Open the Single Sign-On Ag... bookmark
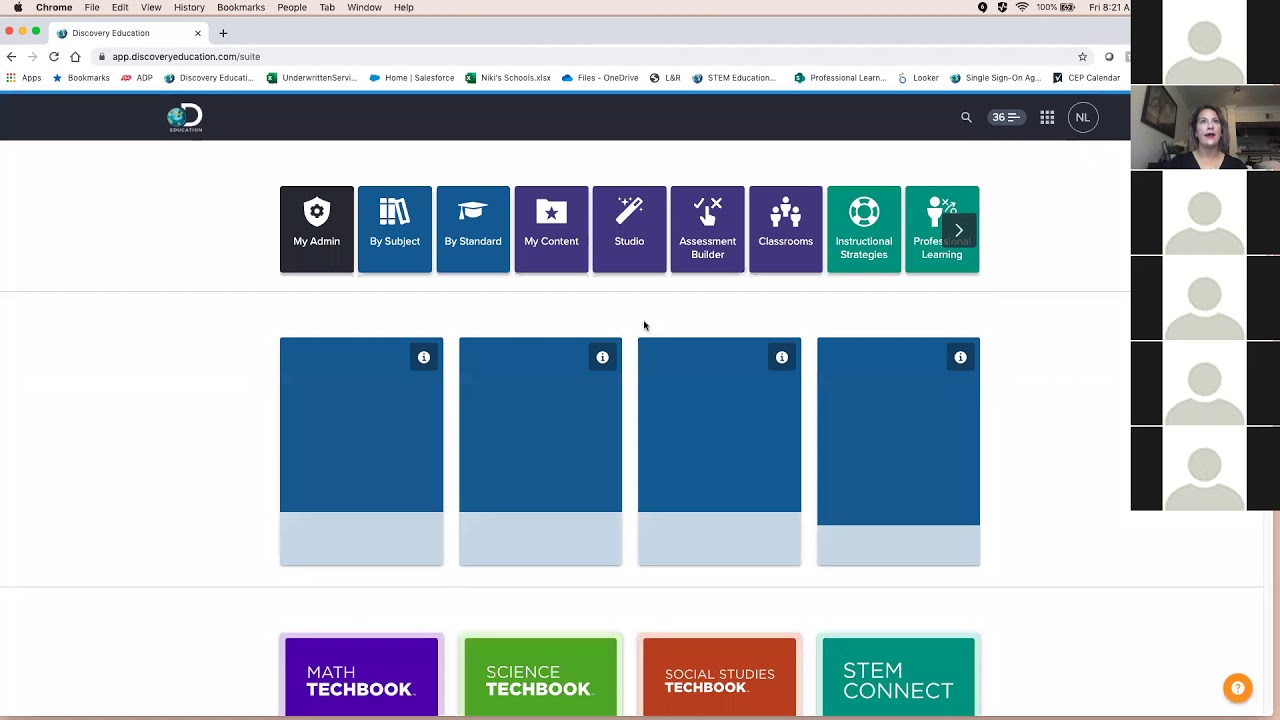Image resolution: width=1280 pixels, height=720 pixels. tap(996, 78)
